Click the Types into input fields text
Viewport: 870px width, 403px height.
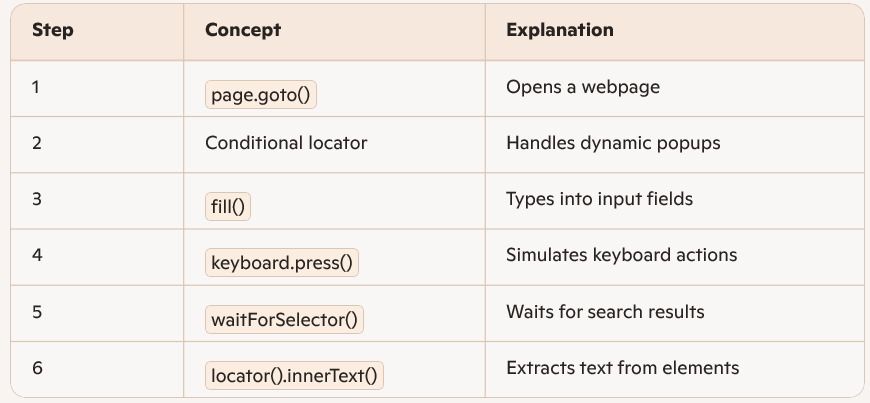tap(599, 199)
